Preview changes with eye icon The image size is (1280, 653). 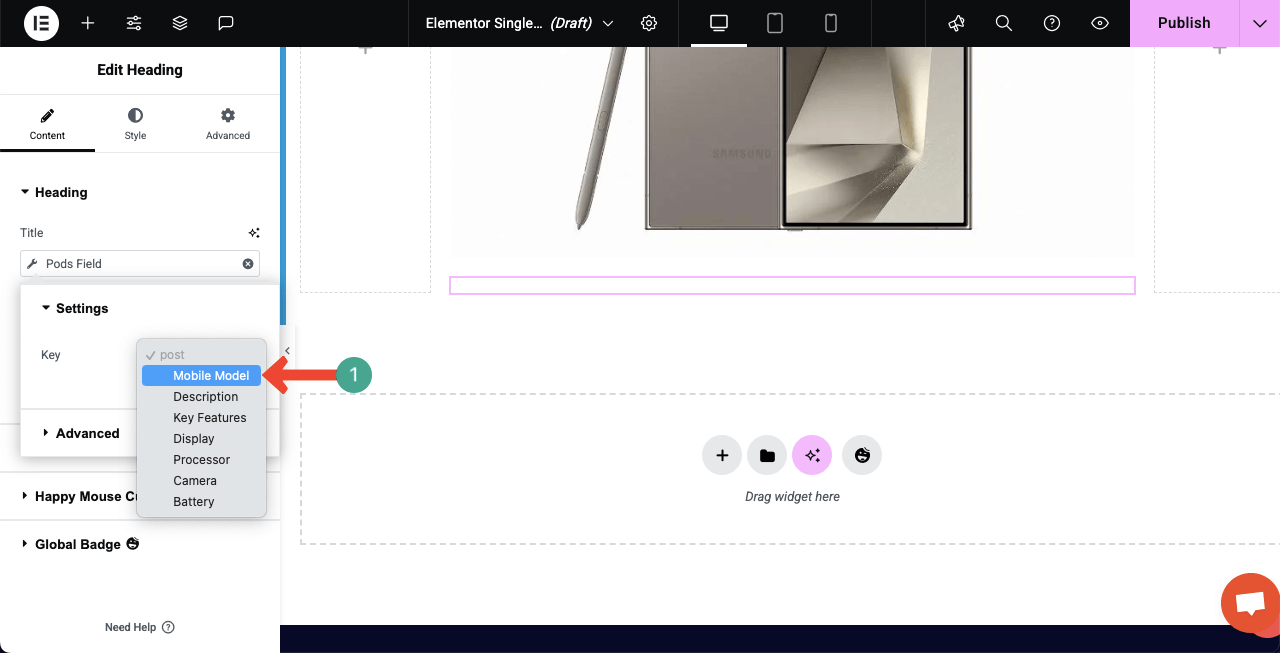click(x=1100, y=23)
